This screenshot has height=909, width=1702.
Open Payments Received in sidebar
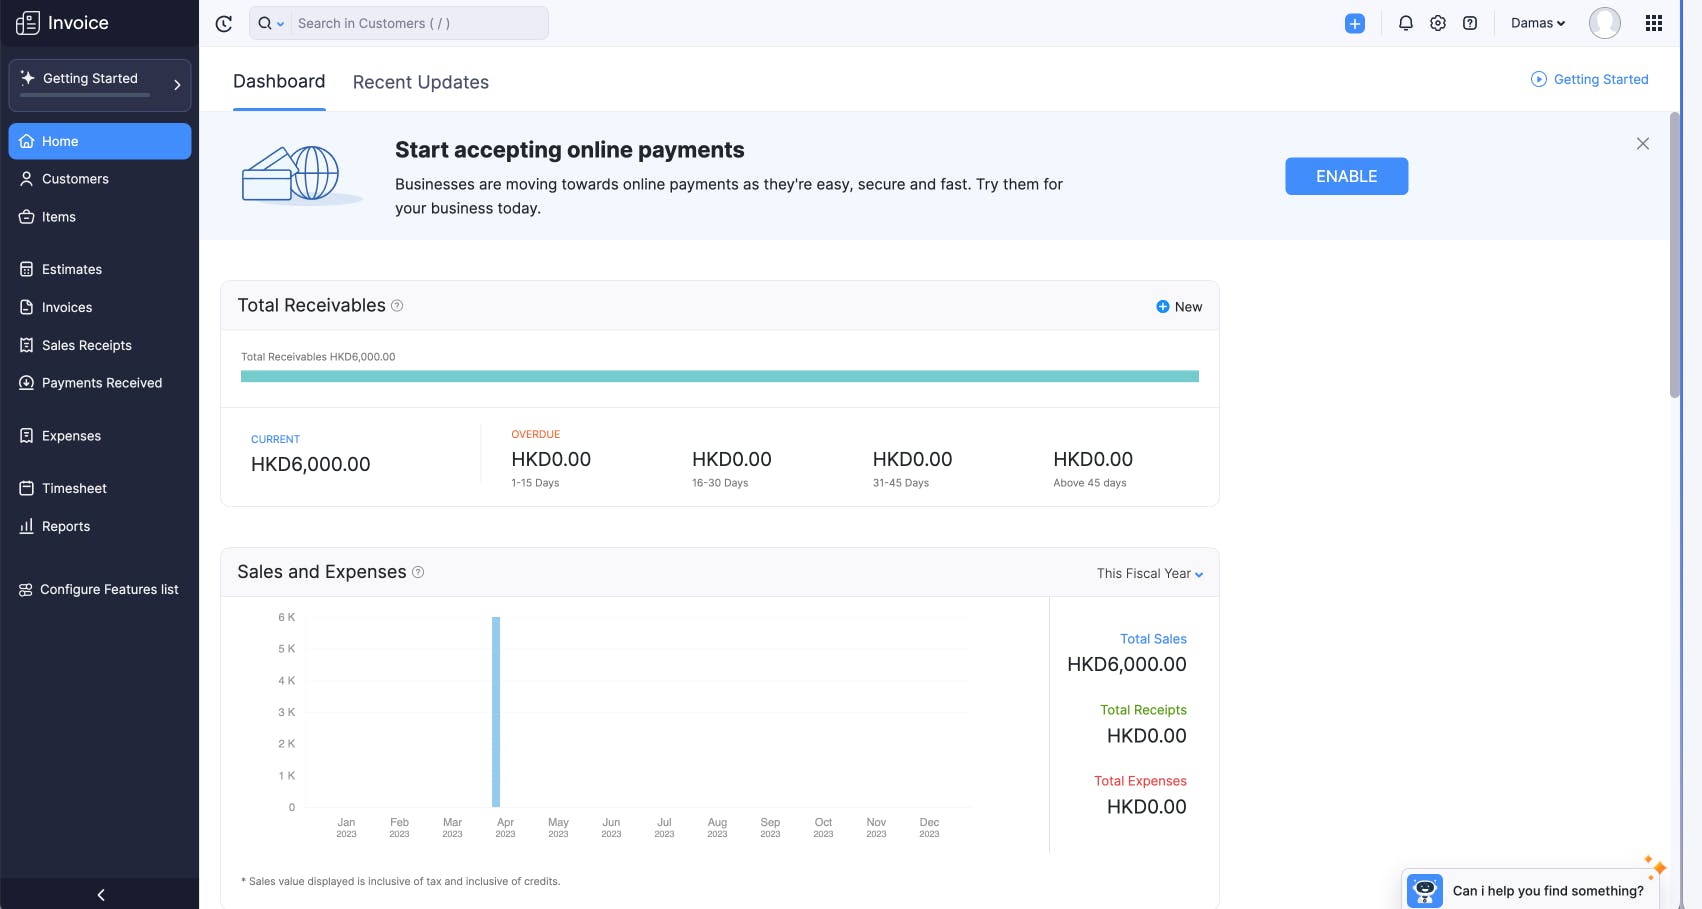(x=100, y=383)
